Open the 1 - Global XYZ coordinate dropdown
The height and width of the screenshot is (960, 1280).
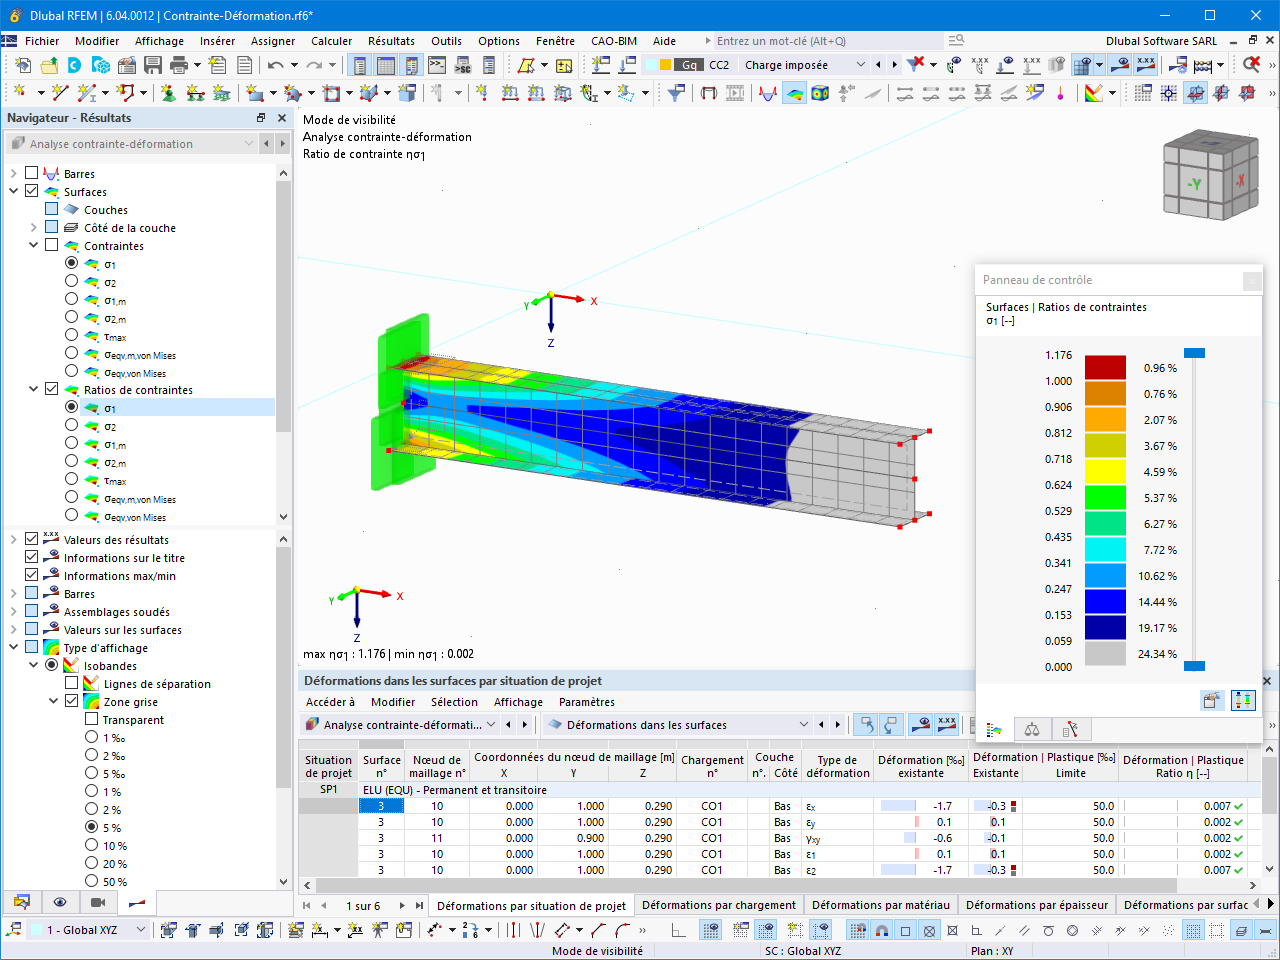(141, 930)
